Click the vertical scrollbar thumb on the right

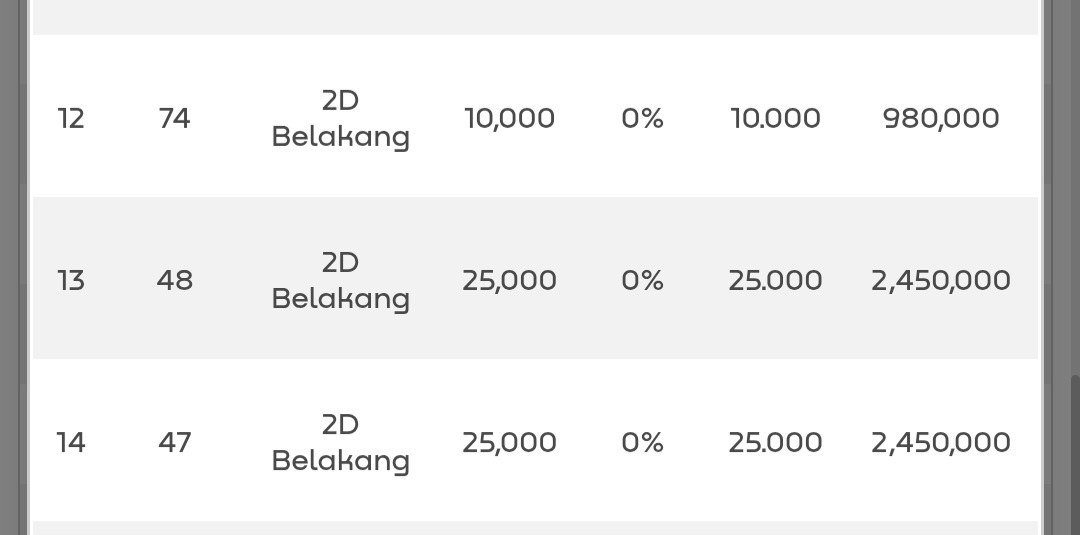(x=1074, y=455)
